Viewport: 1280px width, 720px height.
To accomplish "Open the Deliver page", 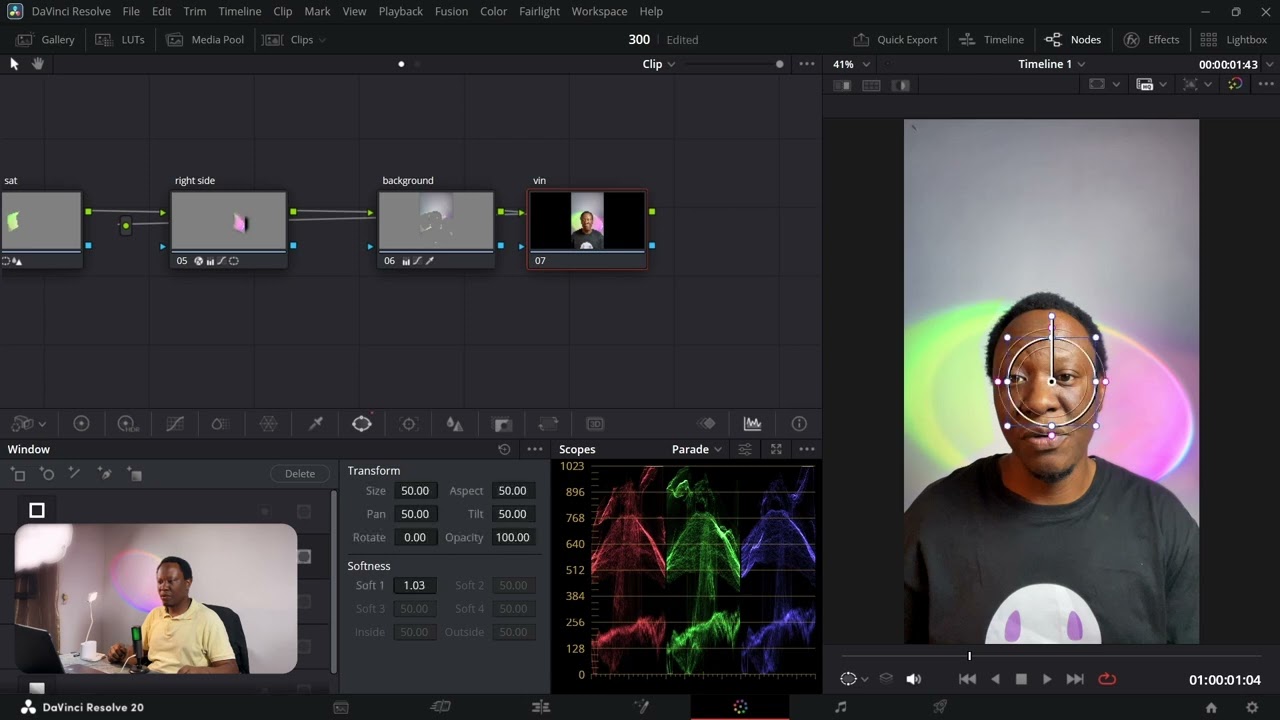I will (x=940, y=707).
